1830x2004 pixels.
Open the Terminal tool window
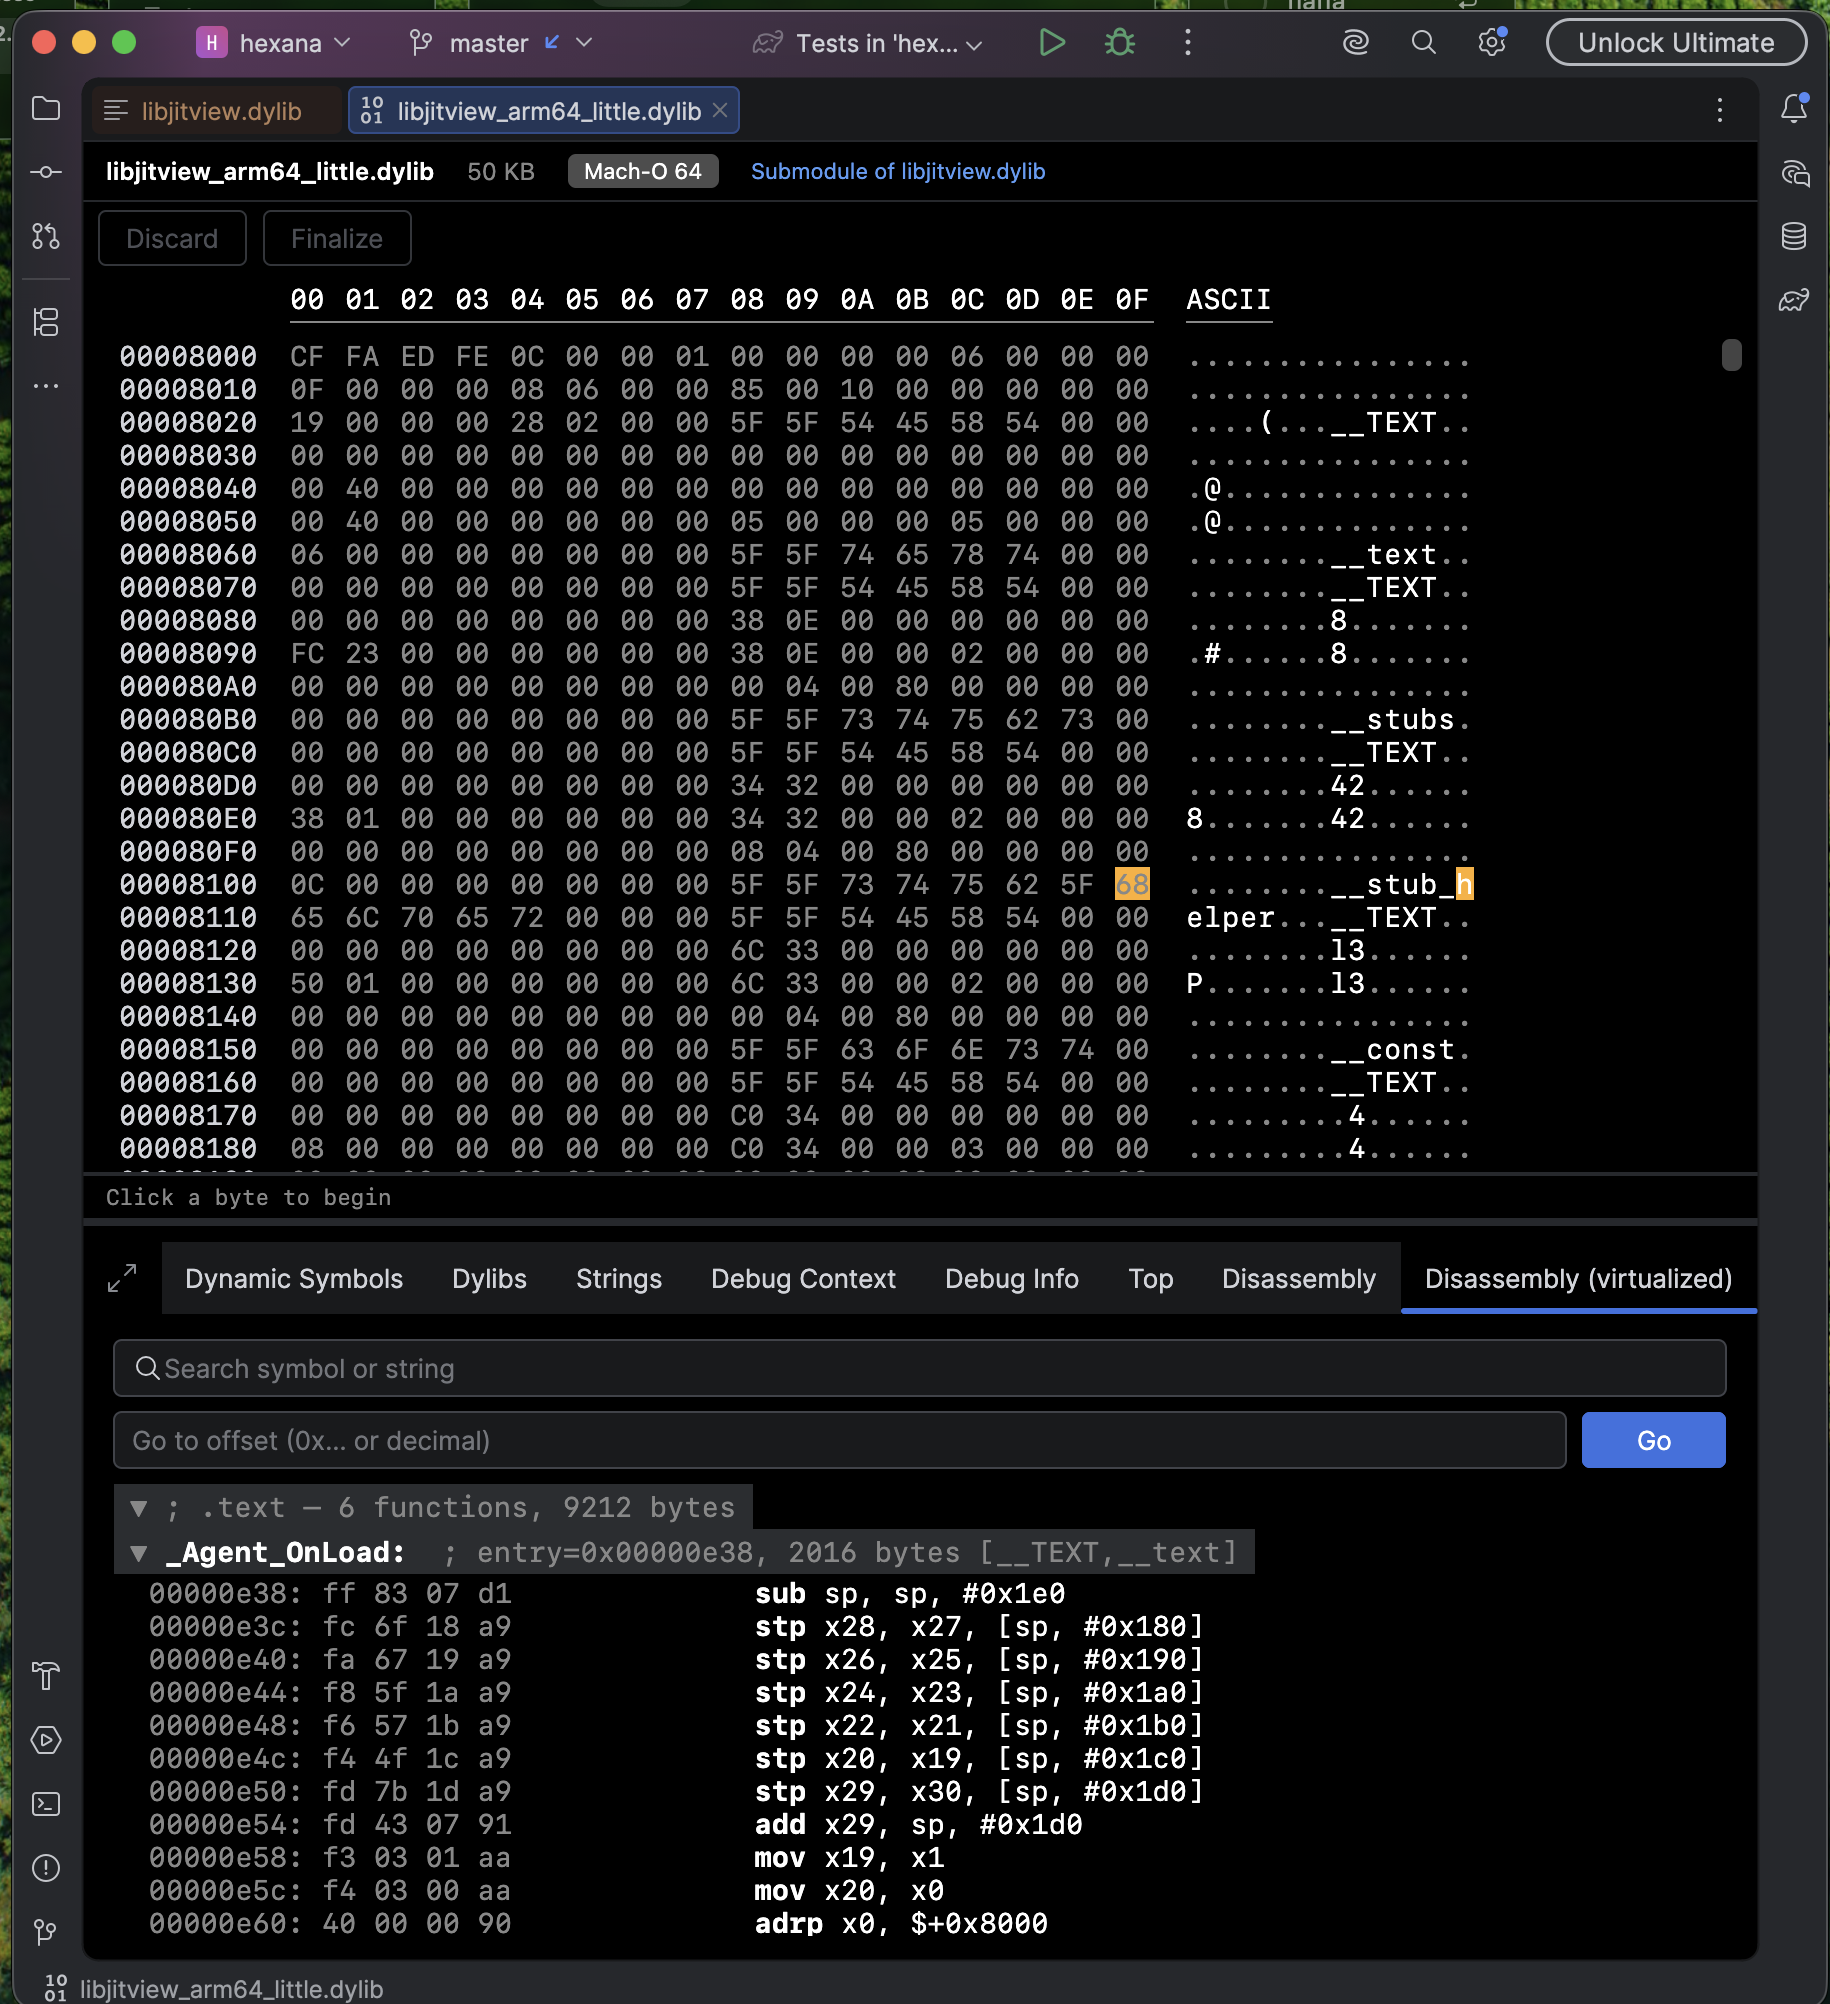(46, 1804)
